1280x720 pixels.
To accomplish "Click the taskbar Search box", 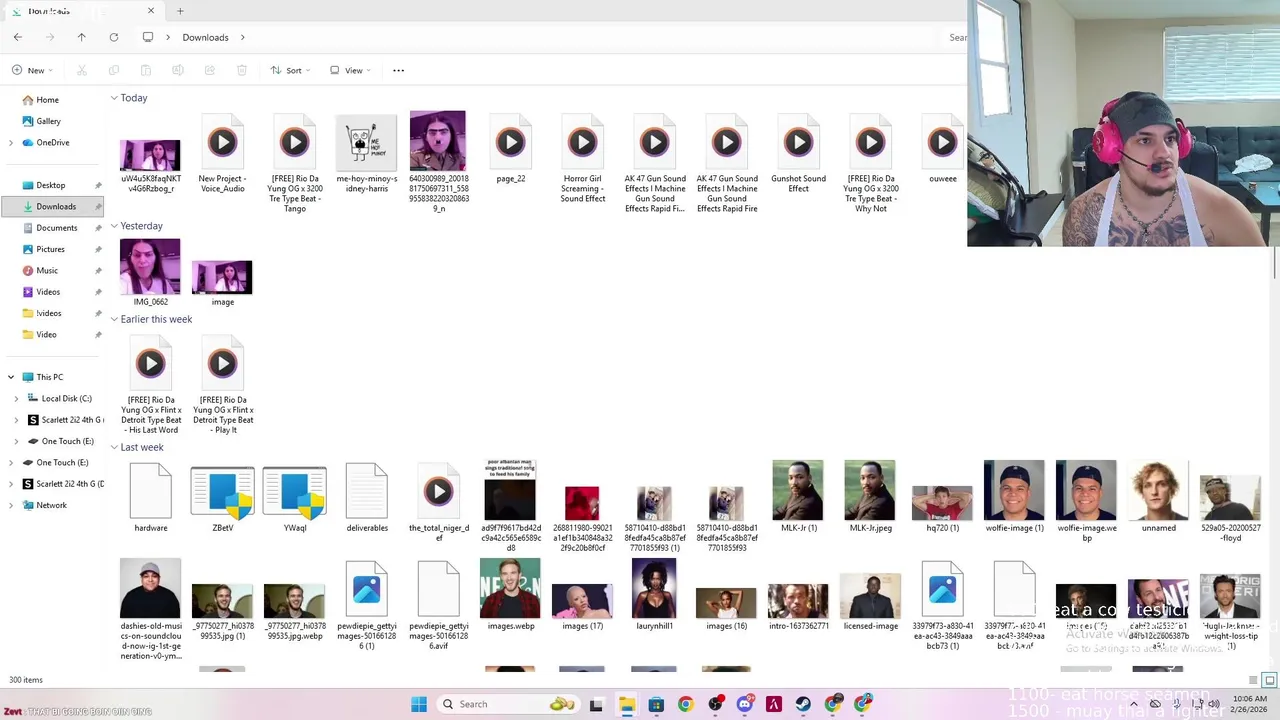I will click(509, 704).
